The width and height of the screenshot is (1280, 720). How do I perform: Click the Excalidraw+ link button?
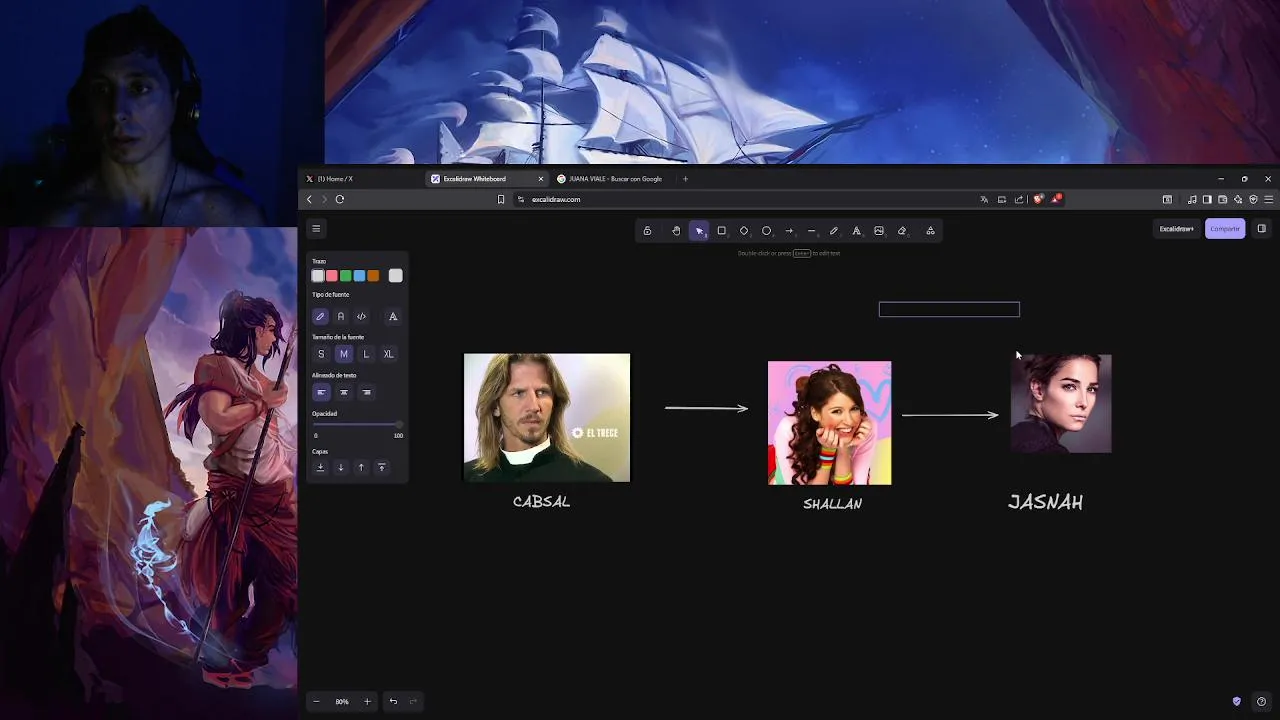1176,229
